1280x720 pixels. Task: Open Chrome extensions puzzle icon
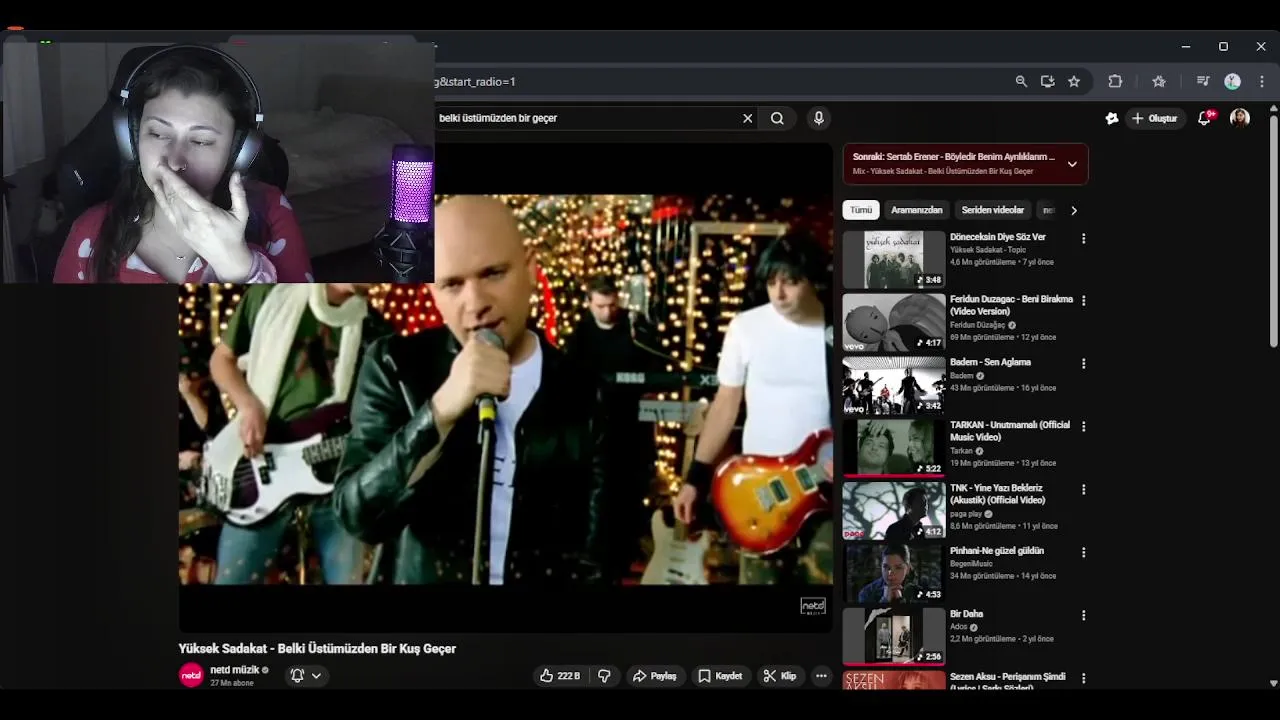coord(1115,82)
